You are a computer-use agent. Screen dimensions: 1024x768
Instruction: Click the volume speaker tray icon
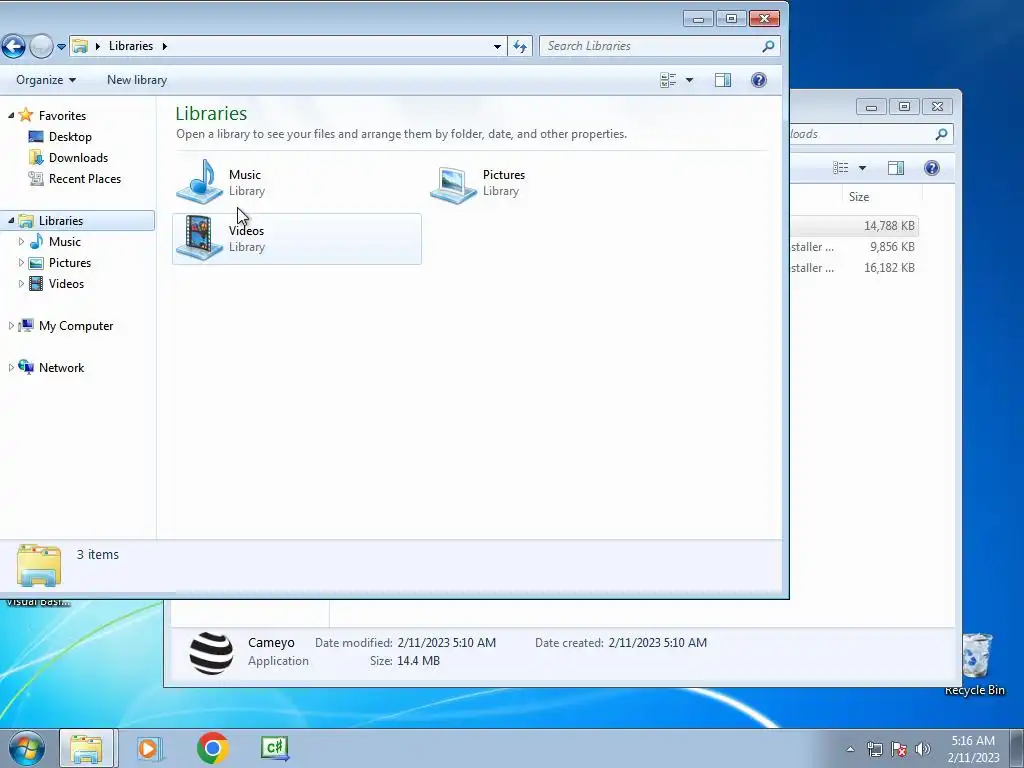922,749
